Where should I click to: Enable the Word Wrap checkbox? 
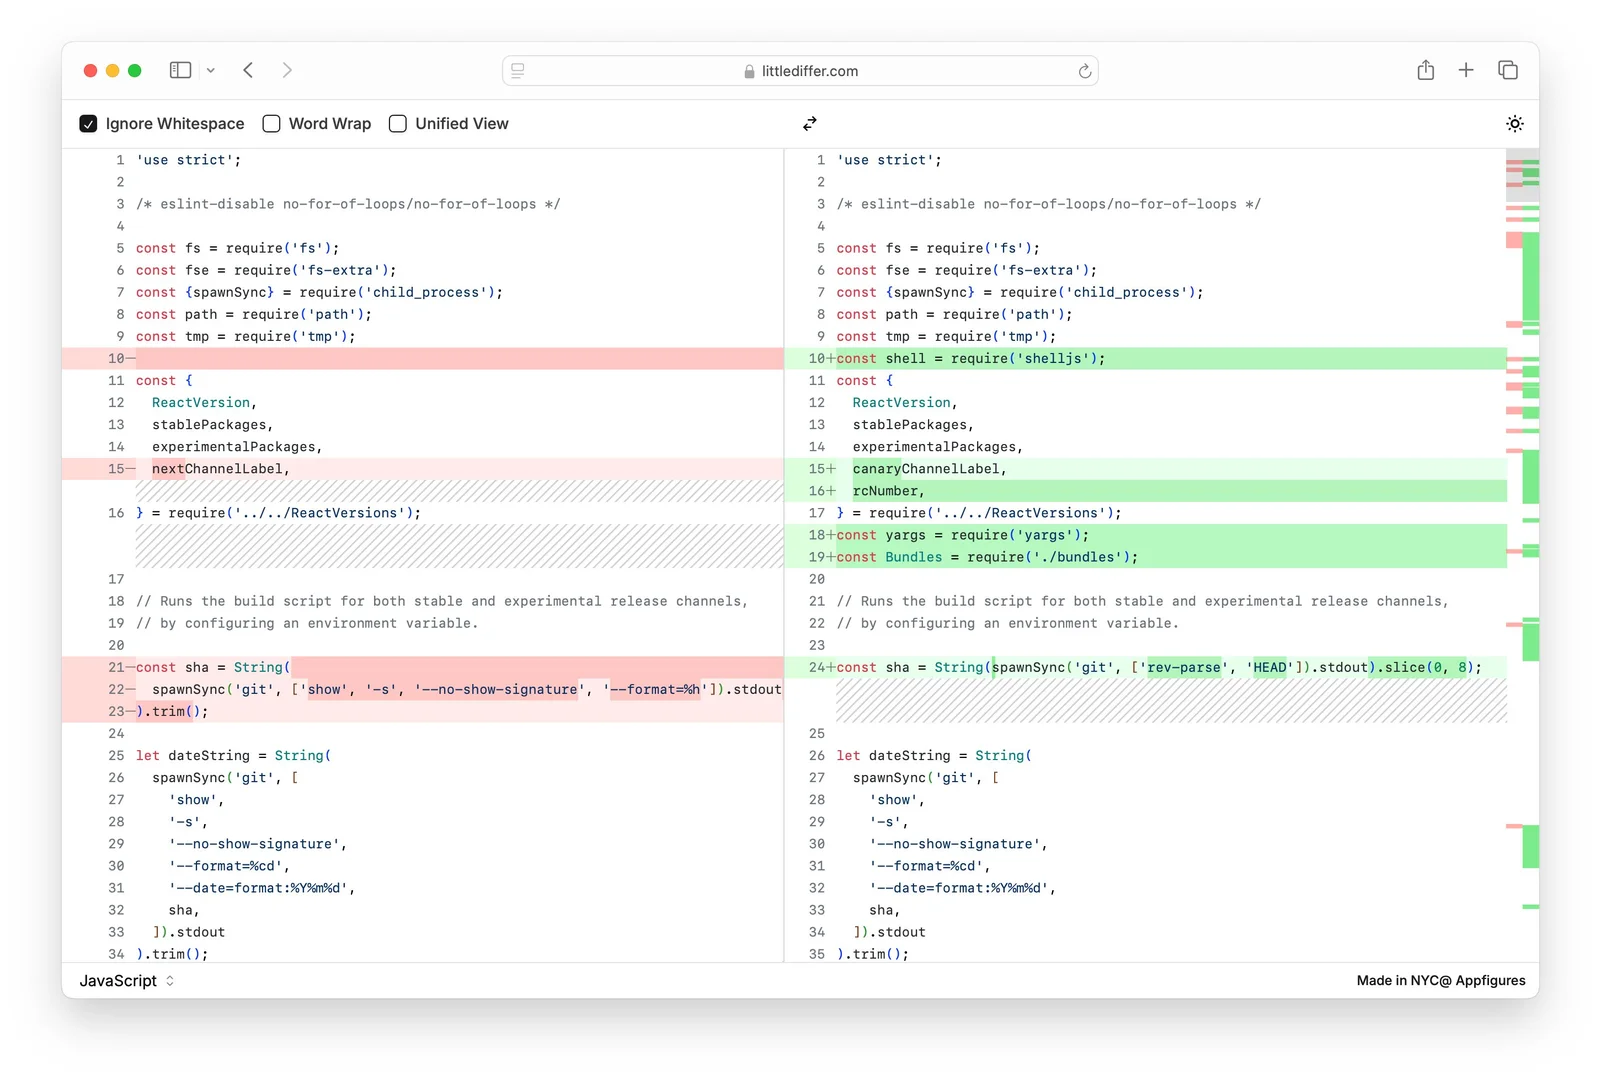(x=271, y=124)
